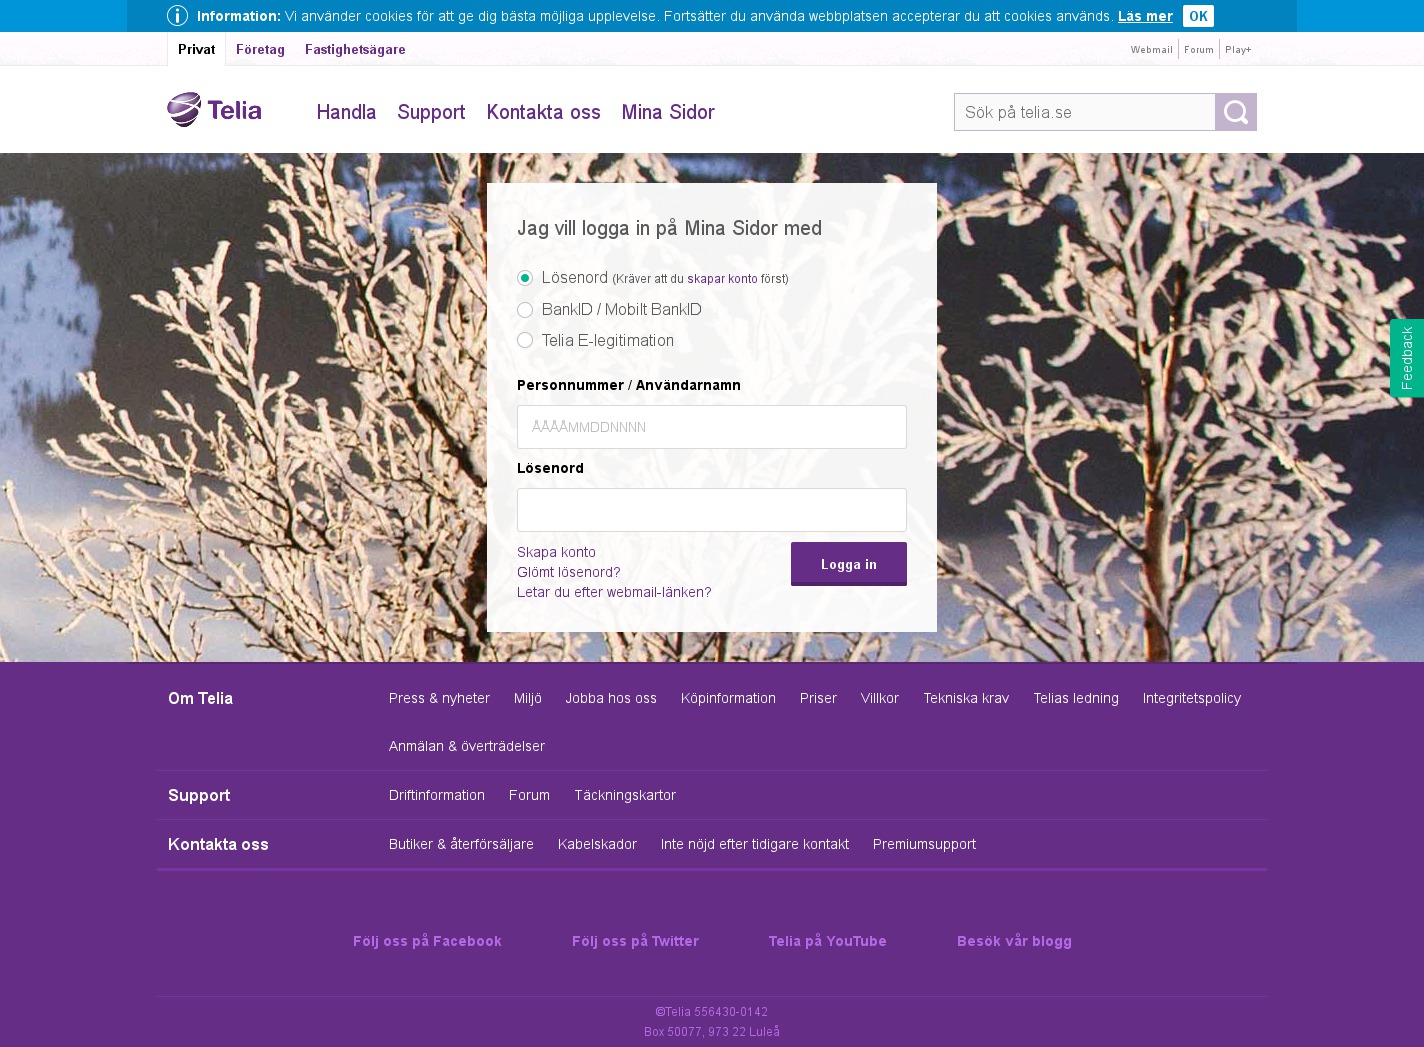Click the Telia logo

pyautogui.click(x=214, y=110)
